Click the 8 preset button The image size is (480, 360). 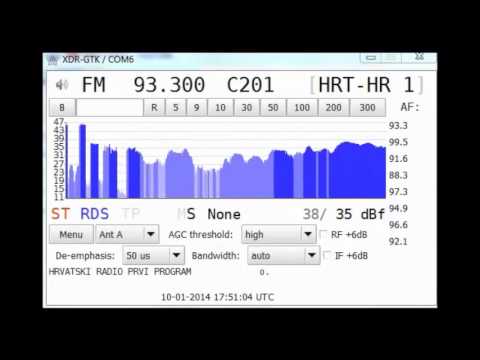(x=62, y=108)
